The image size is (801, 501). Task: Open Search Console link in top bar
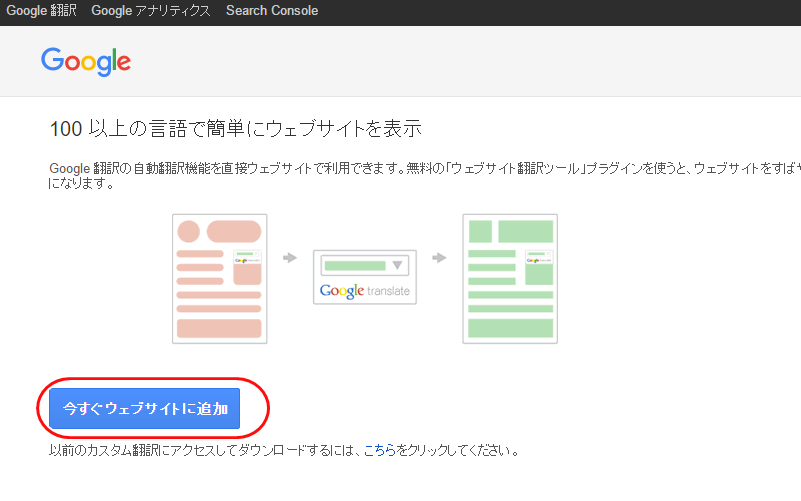tap(272, 11)
